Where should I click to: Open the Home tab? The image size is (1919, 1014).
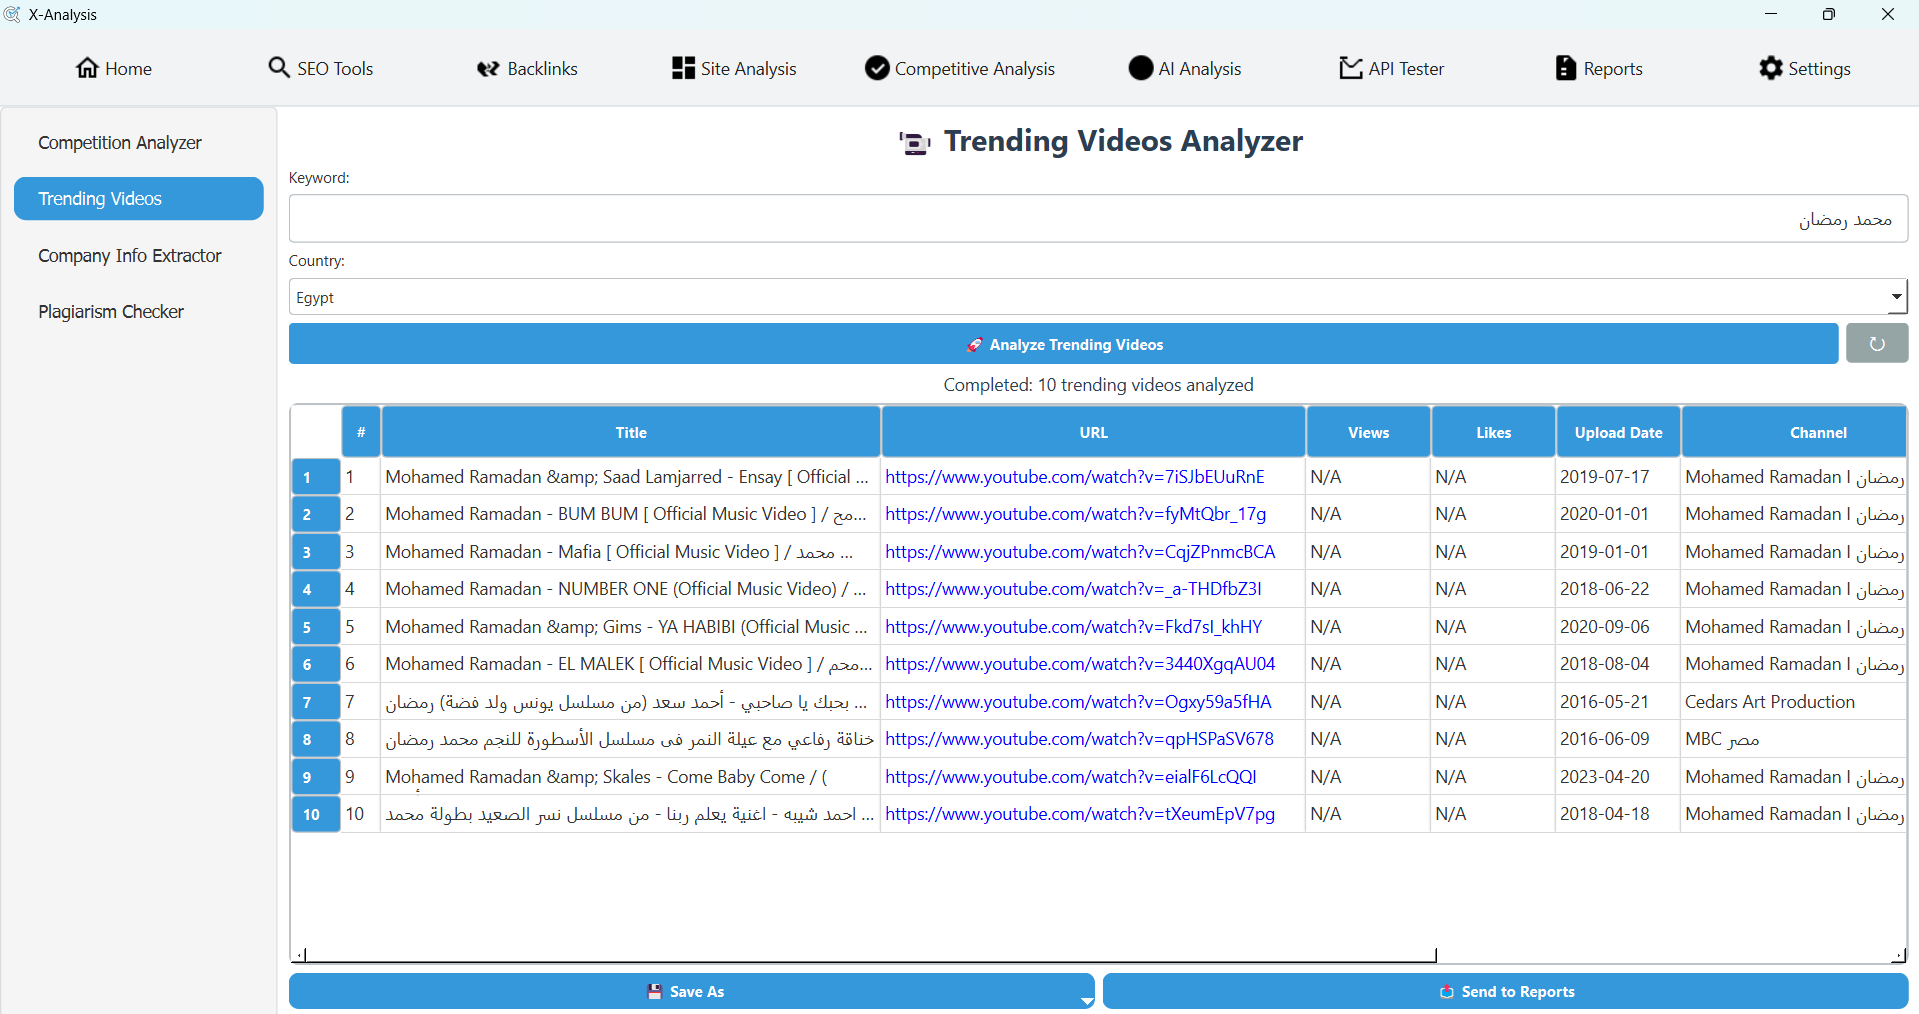pyautogui.click(x=114, y=68)
